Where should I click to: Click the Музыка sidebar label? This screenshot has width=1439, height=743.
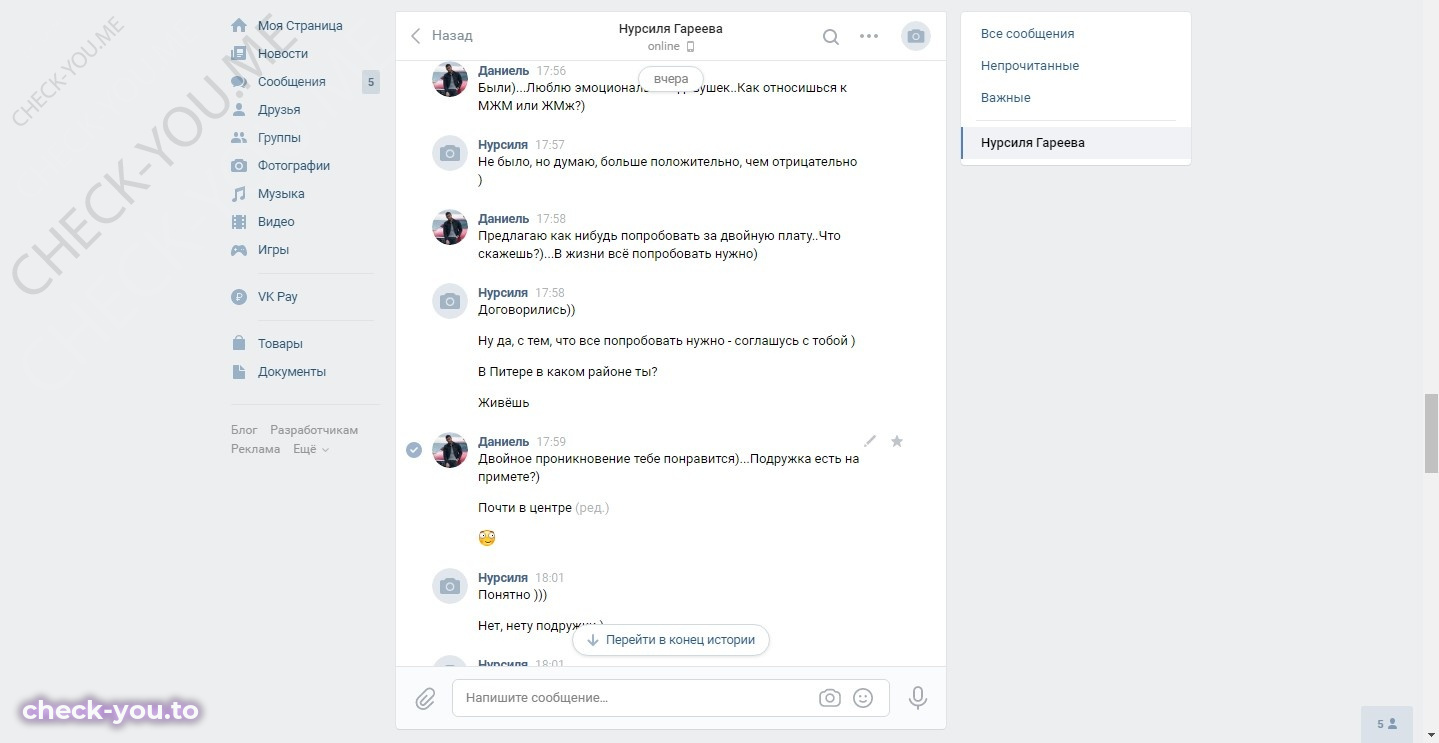click(x=281, y=194)
